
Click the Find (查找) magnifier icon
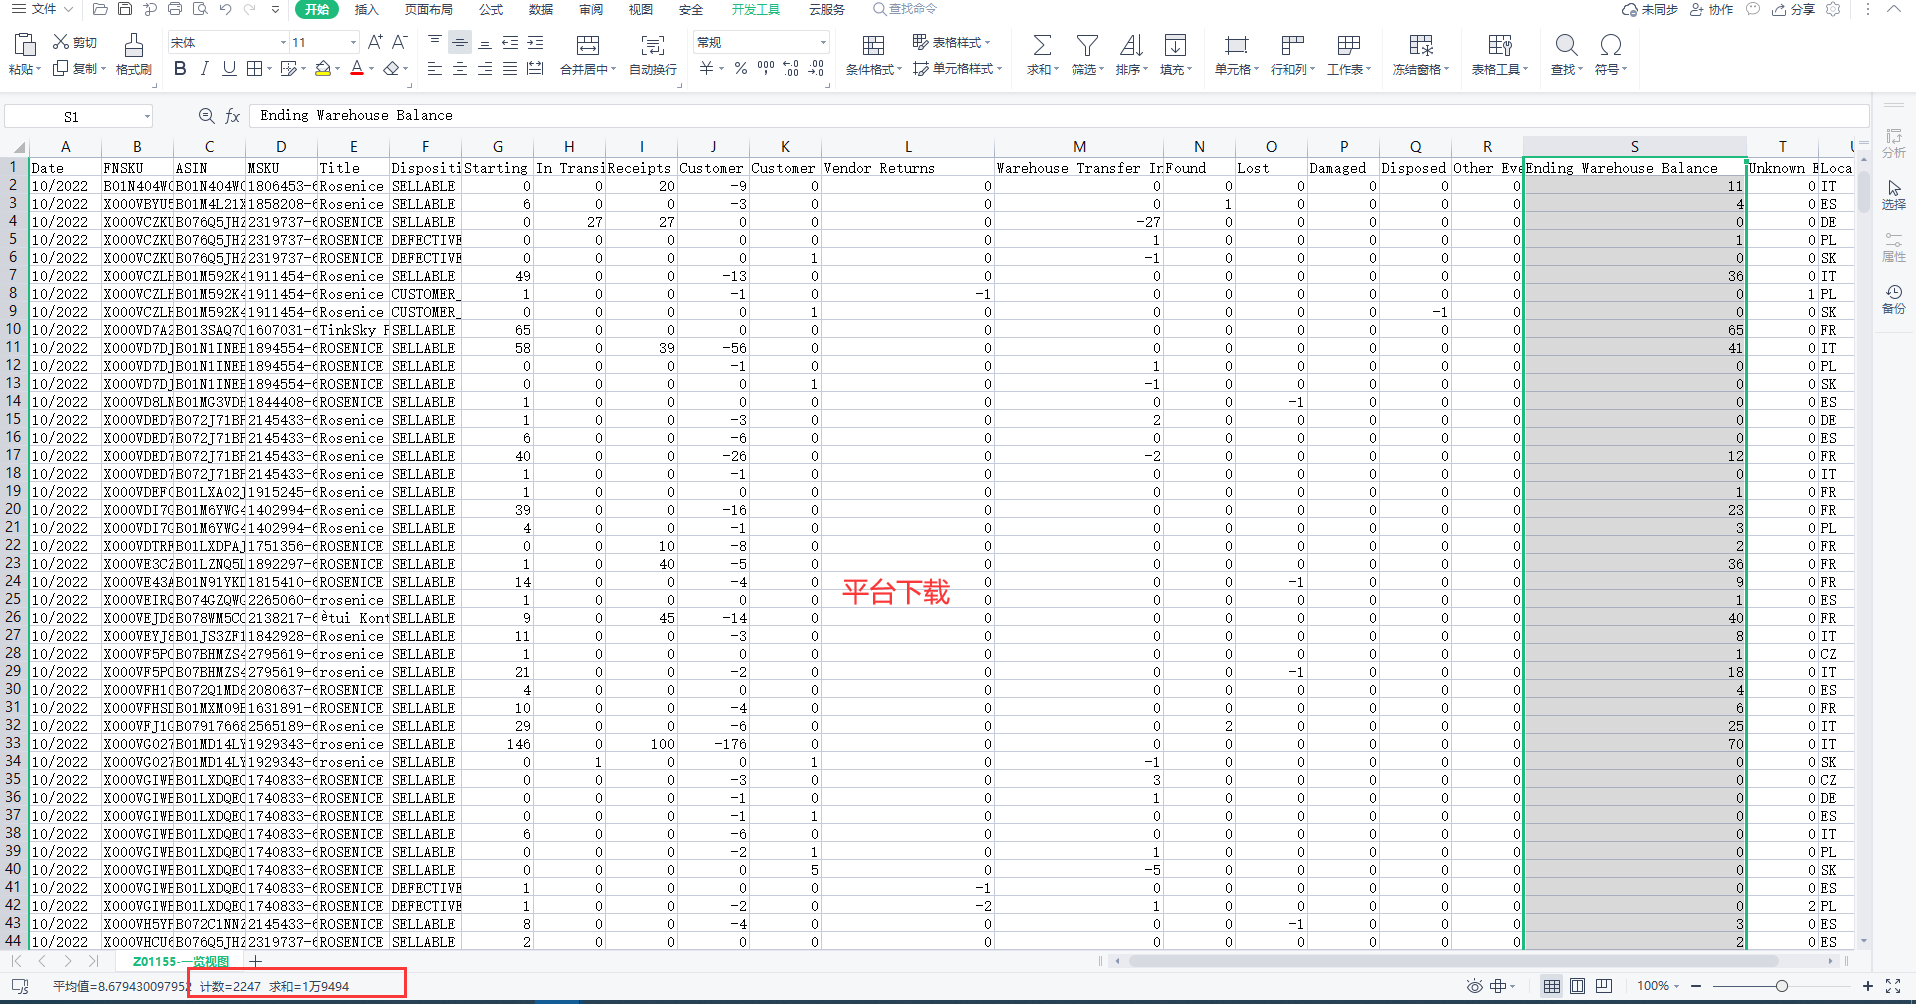1566,45
